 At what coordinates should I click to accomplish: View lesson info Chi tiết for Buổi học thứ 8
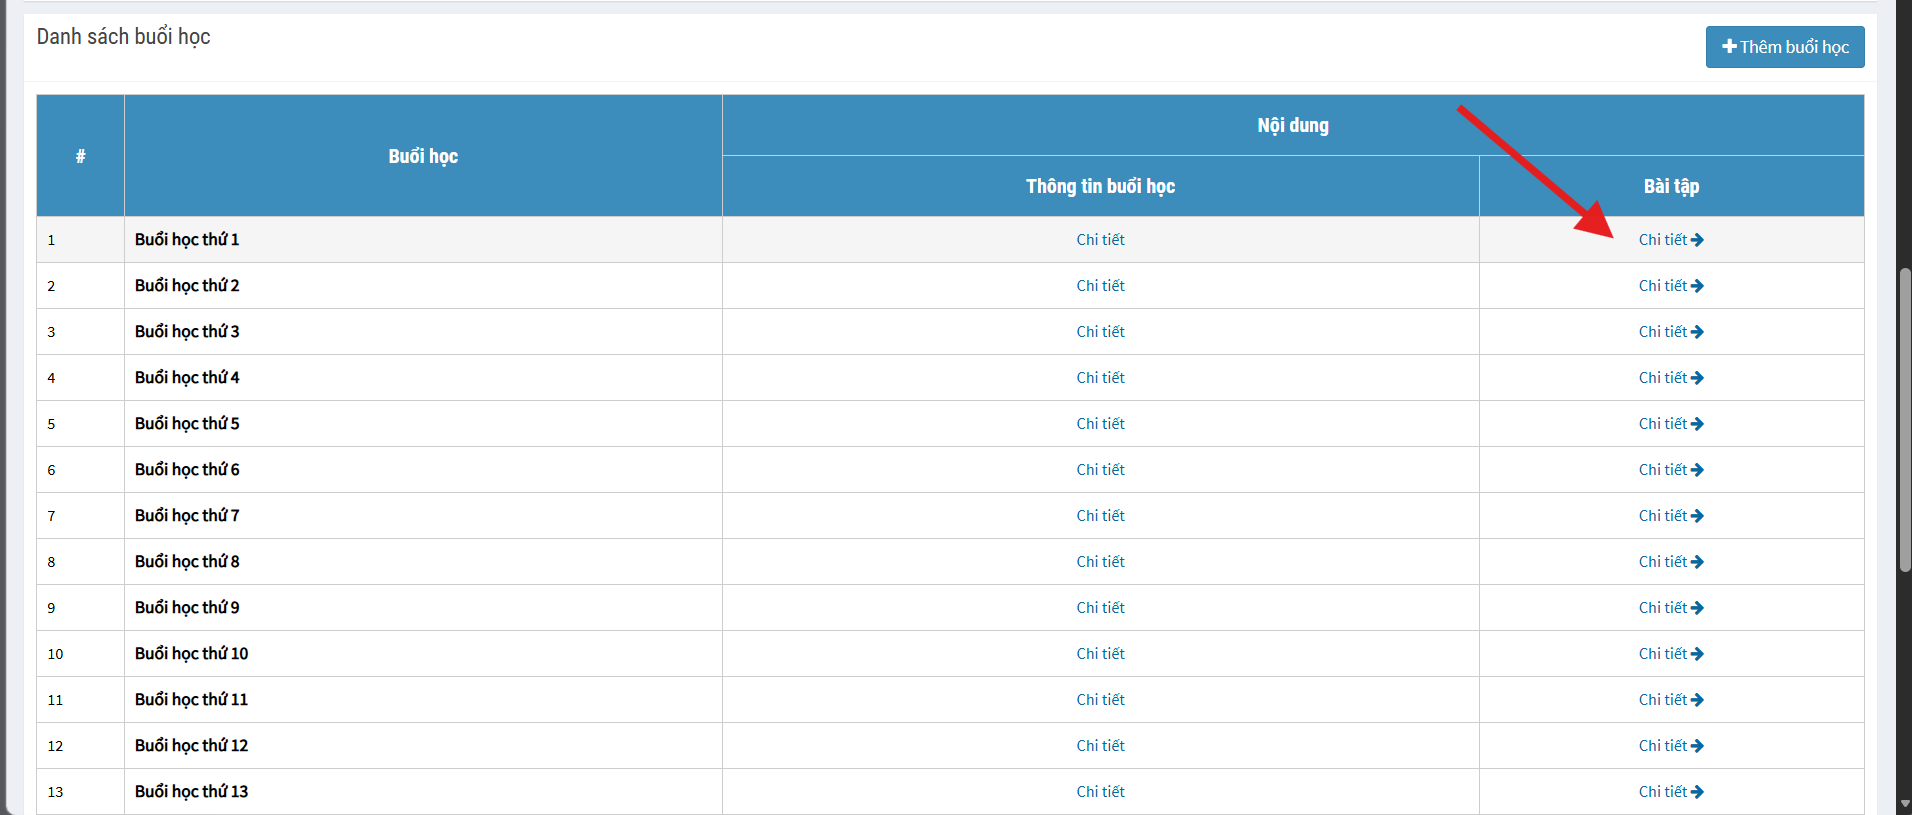coord(1100,562)
